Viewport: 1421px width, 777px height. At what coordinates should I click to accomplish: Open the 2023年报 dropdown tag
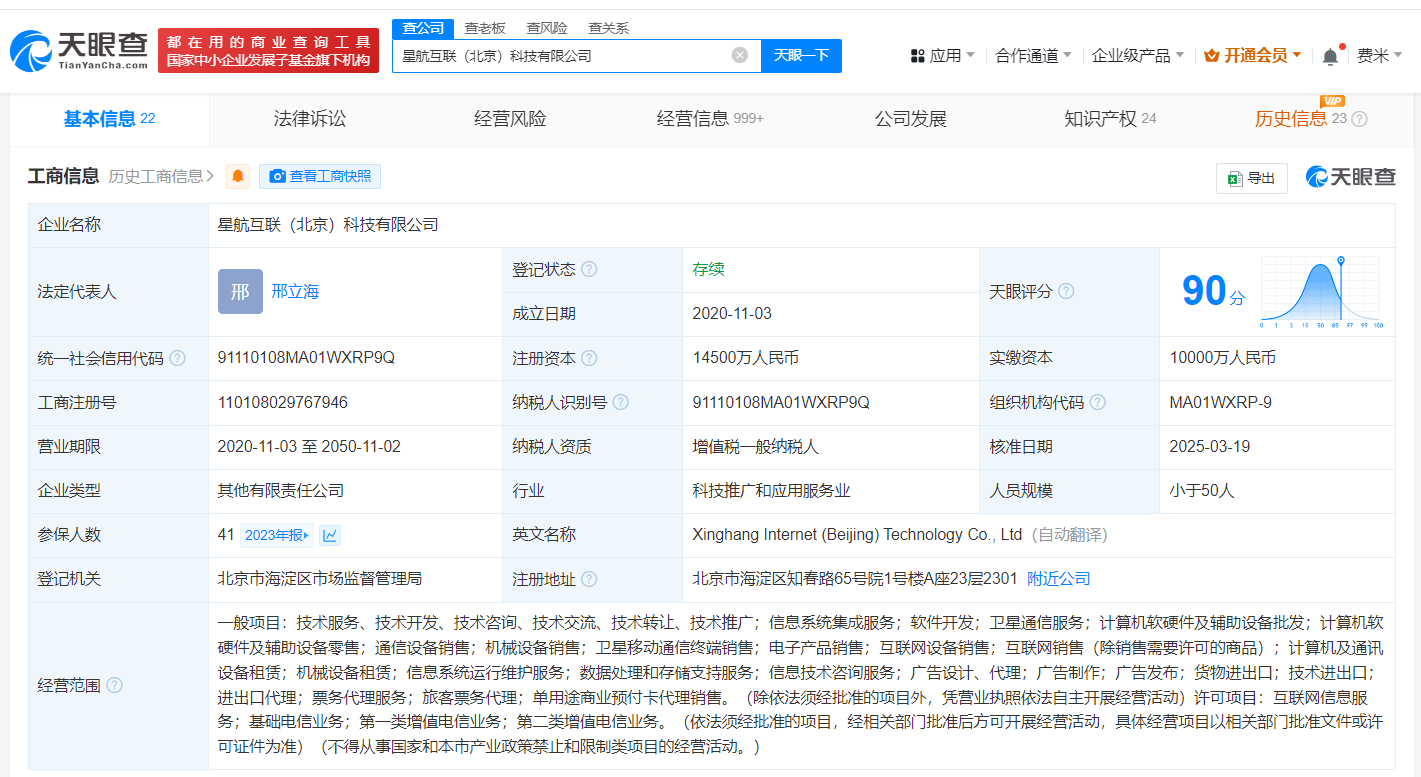(x=276, y=536)
